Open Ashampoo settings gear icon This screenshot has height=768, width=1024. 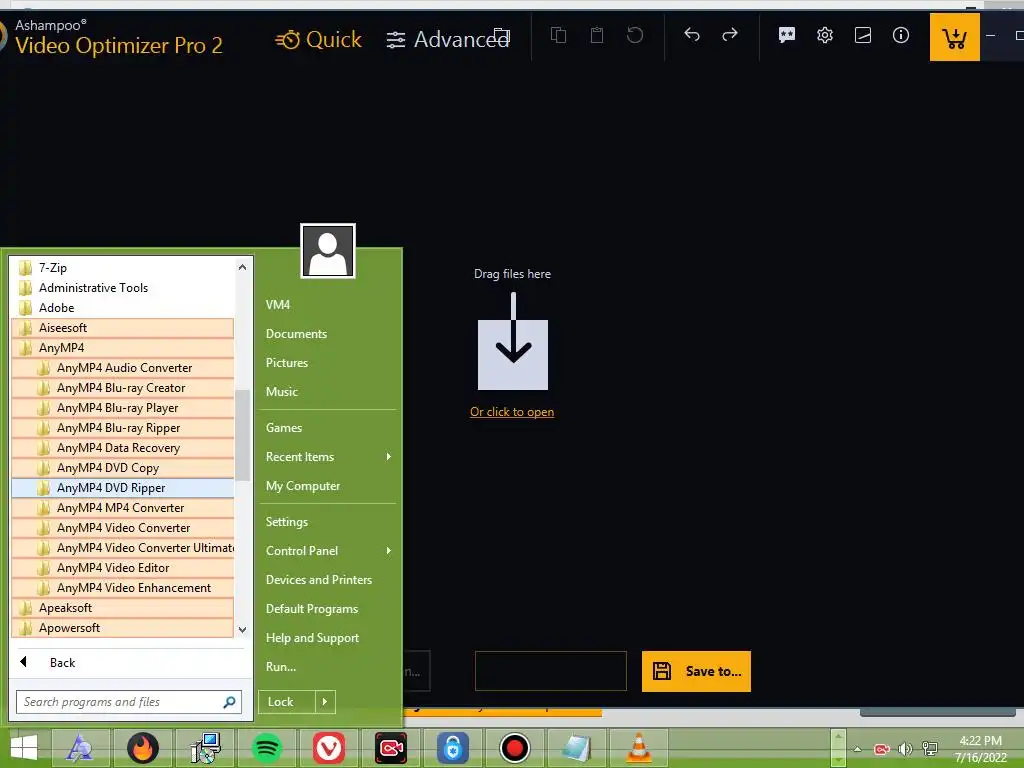coord(825,35)
